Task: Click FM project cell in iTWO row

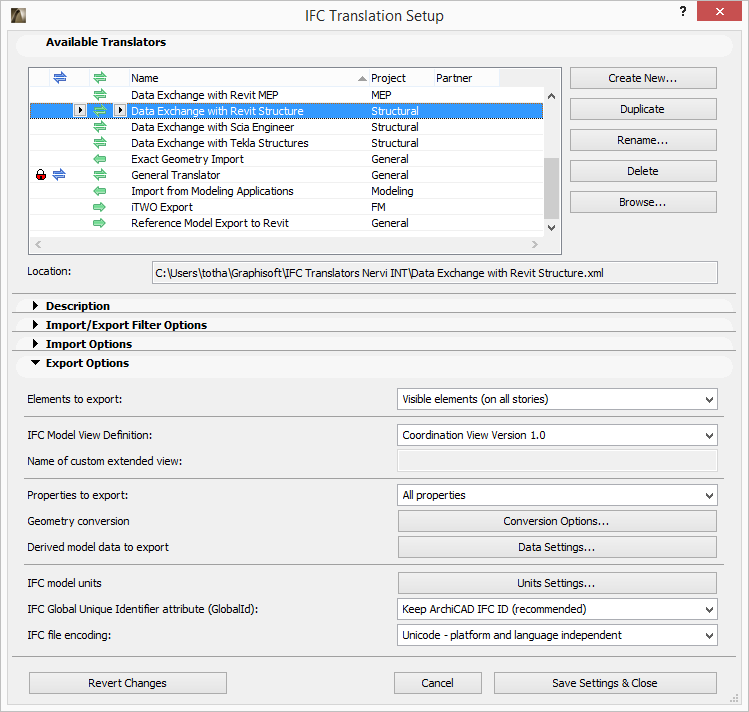Action: pos(378,207)
